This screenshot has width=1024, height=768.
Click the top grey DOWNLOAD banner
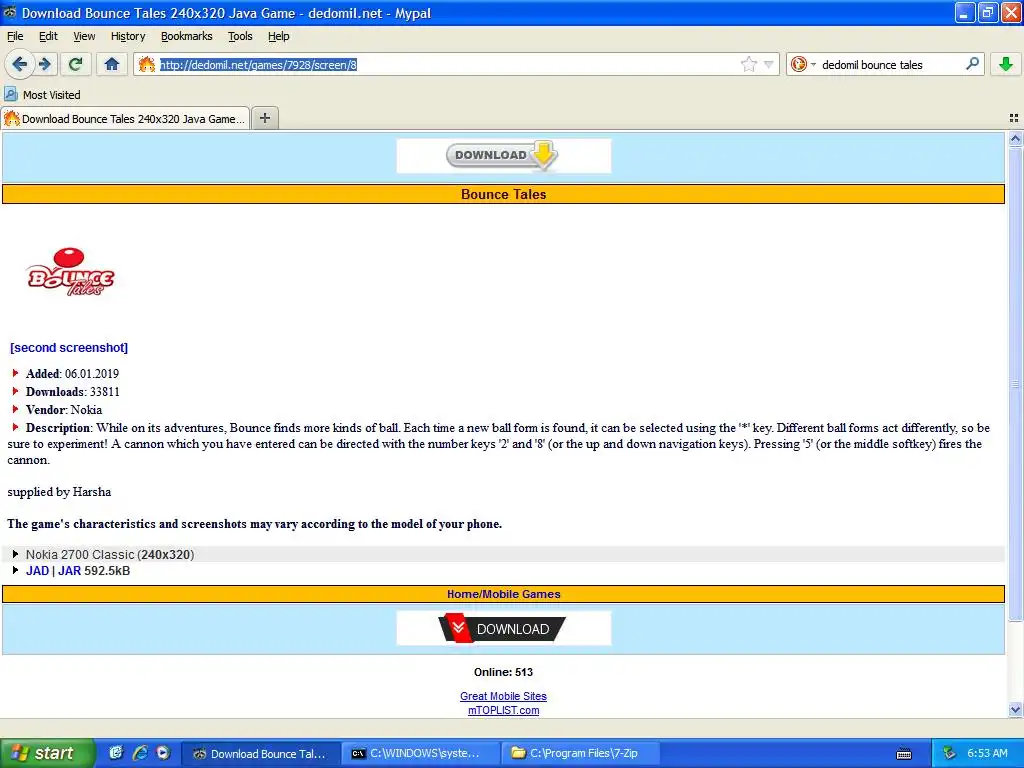504,155
